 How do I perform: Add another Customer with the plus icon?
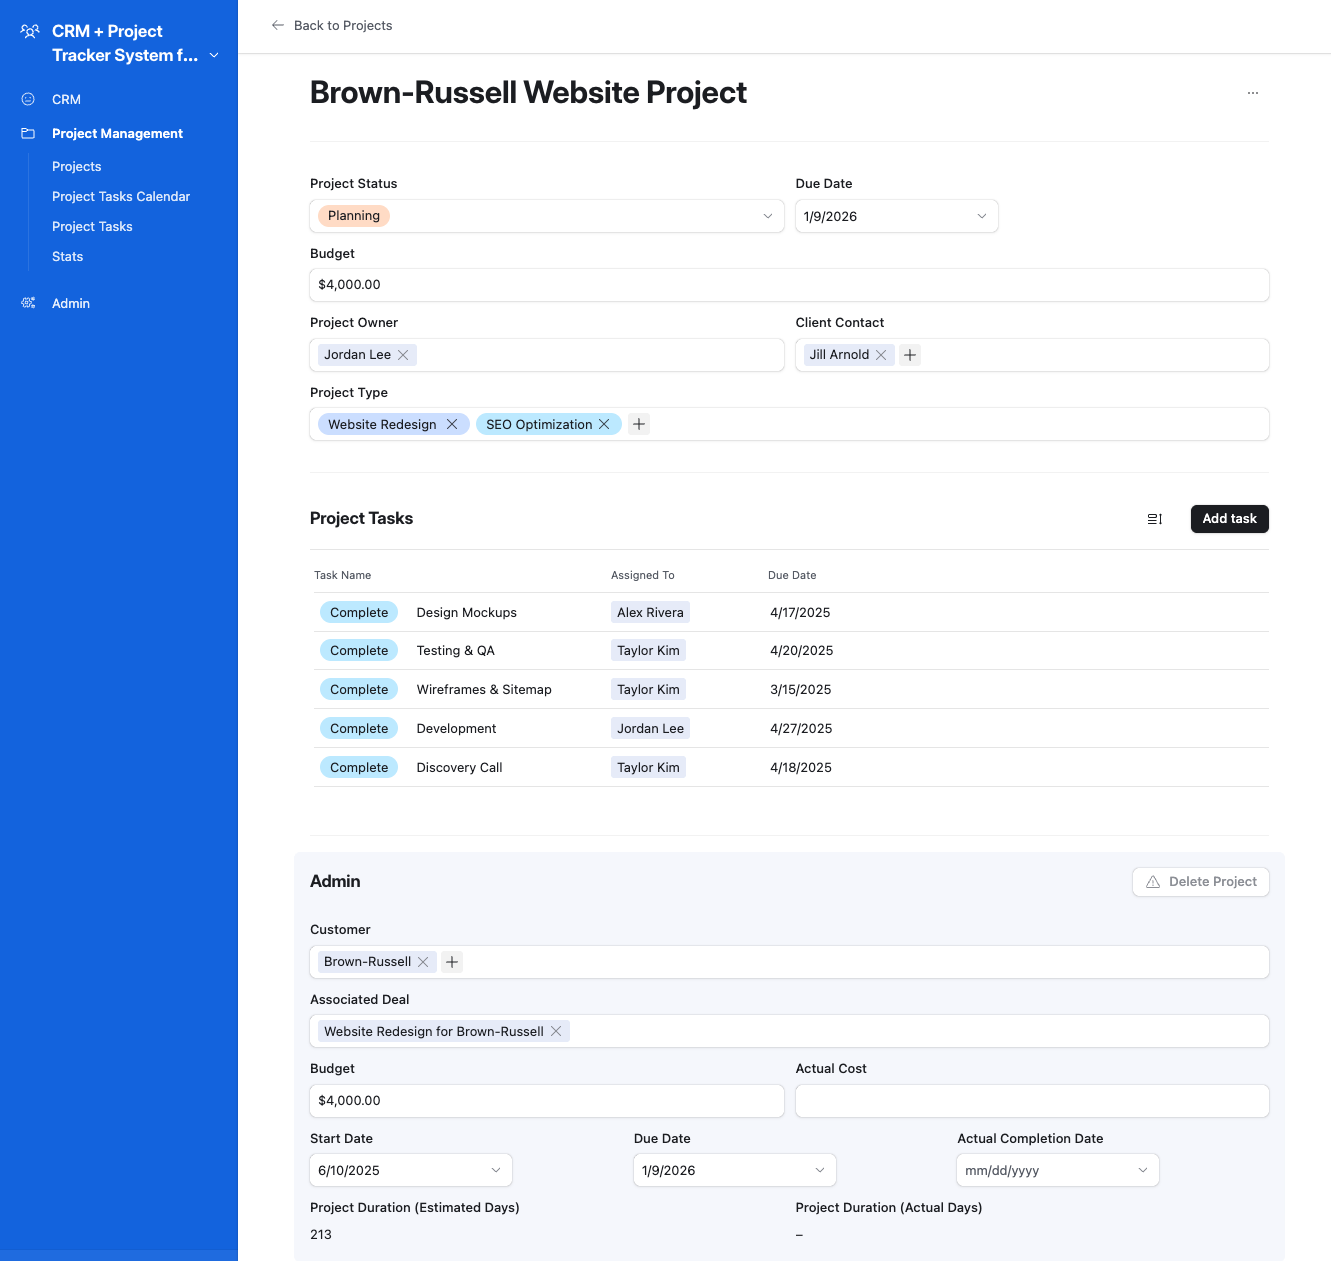pos(451,962)
